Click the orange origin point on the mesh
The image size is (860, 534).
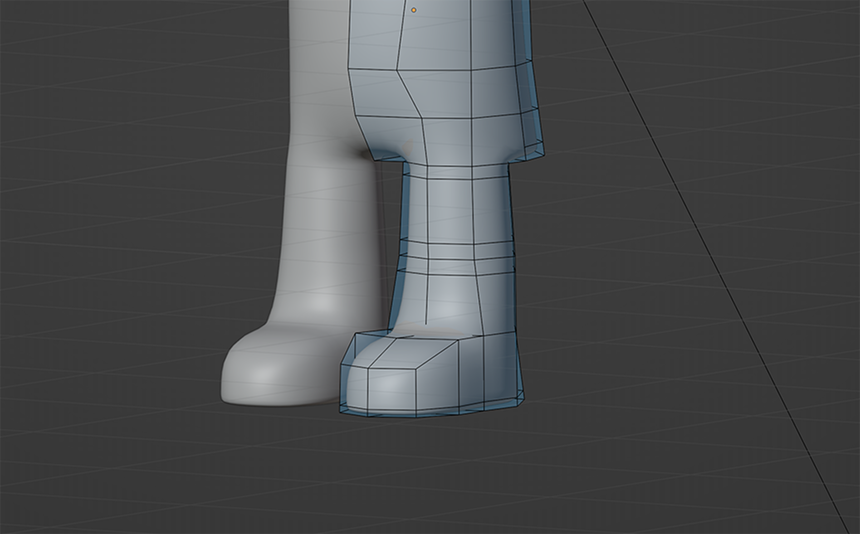pos(414,10)
